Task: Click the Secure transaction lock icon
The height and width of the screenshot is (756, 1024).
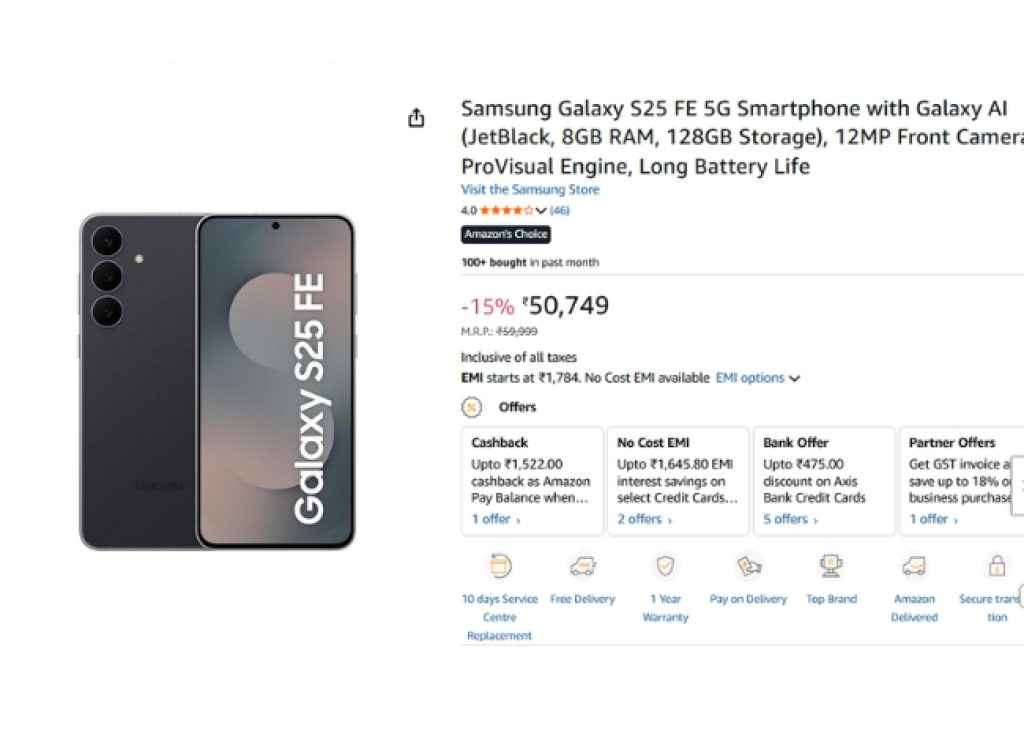Action: [x=996, y=565]
